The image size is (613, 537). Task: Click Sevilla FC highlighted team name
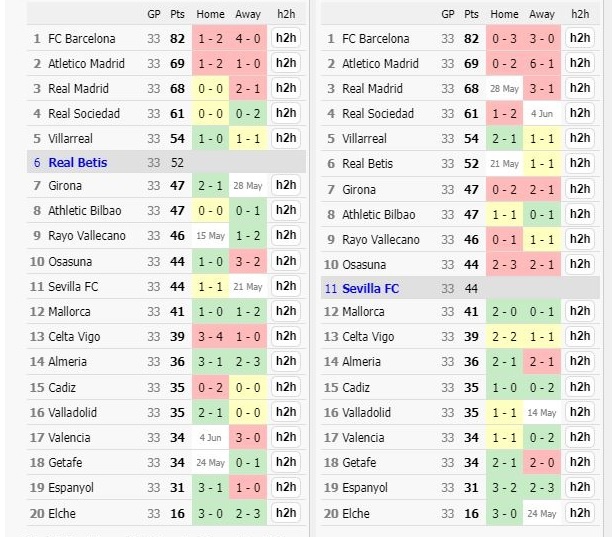click(x=370, y=289)
